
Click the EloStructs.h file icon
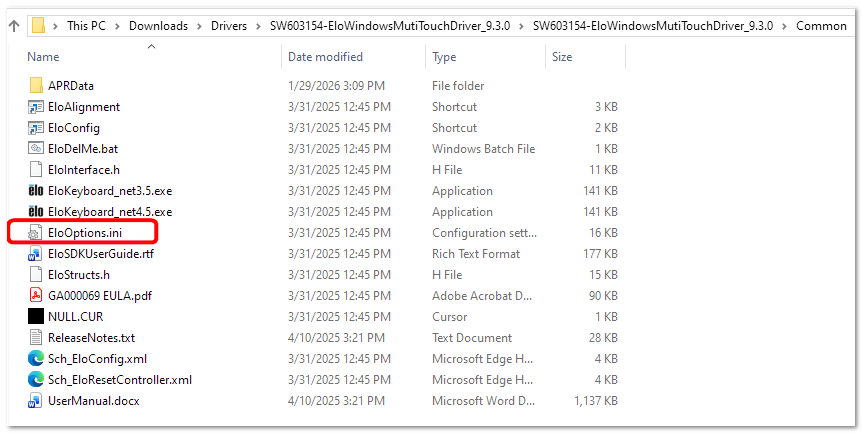36,274
